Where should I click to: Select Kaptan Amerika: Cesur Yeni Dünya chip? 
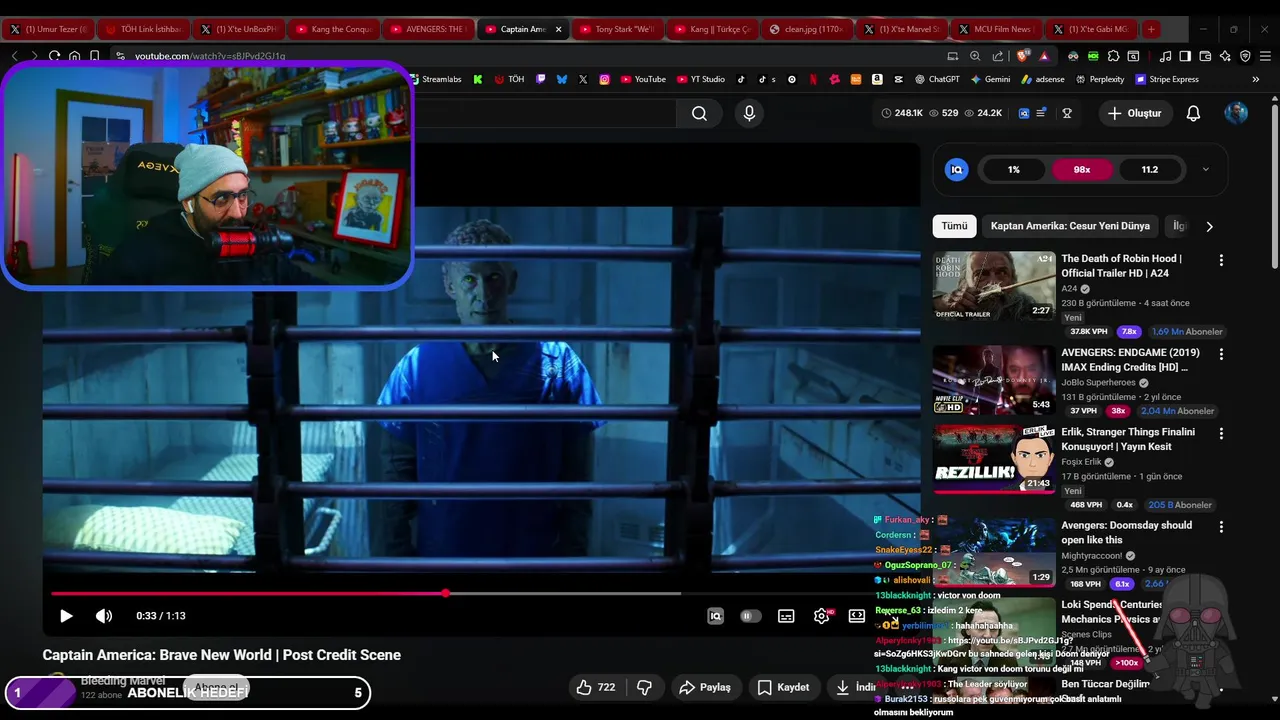[1070, 226]
